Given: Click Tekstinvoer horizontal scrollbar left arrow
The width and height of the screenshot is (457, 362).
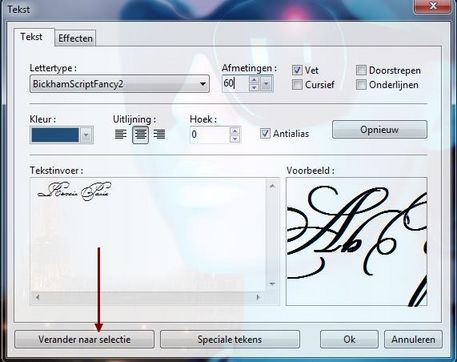Looking at the screenshot, I should point(37,297).
